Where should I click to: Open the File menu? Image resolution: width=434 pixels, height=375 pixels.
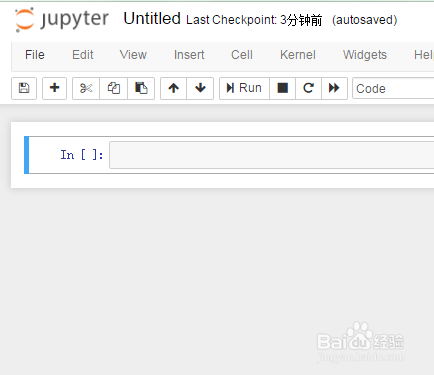pos(35,55)
